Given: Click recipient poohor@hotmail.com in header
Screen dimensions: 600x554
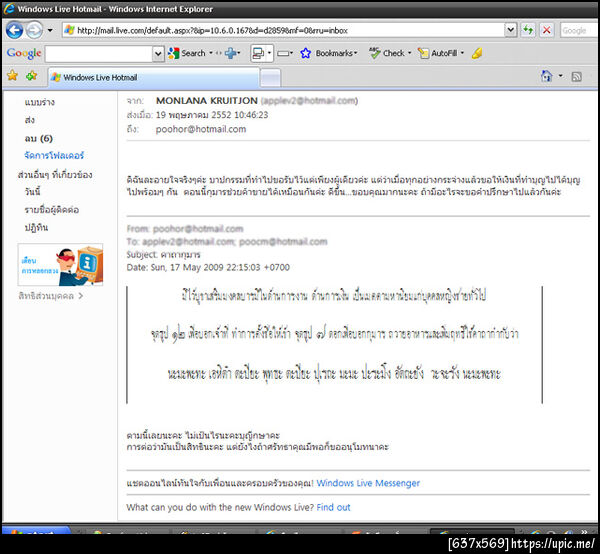Looking at the screenshot, I should pos(201,129).
